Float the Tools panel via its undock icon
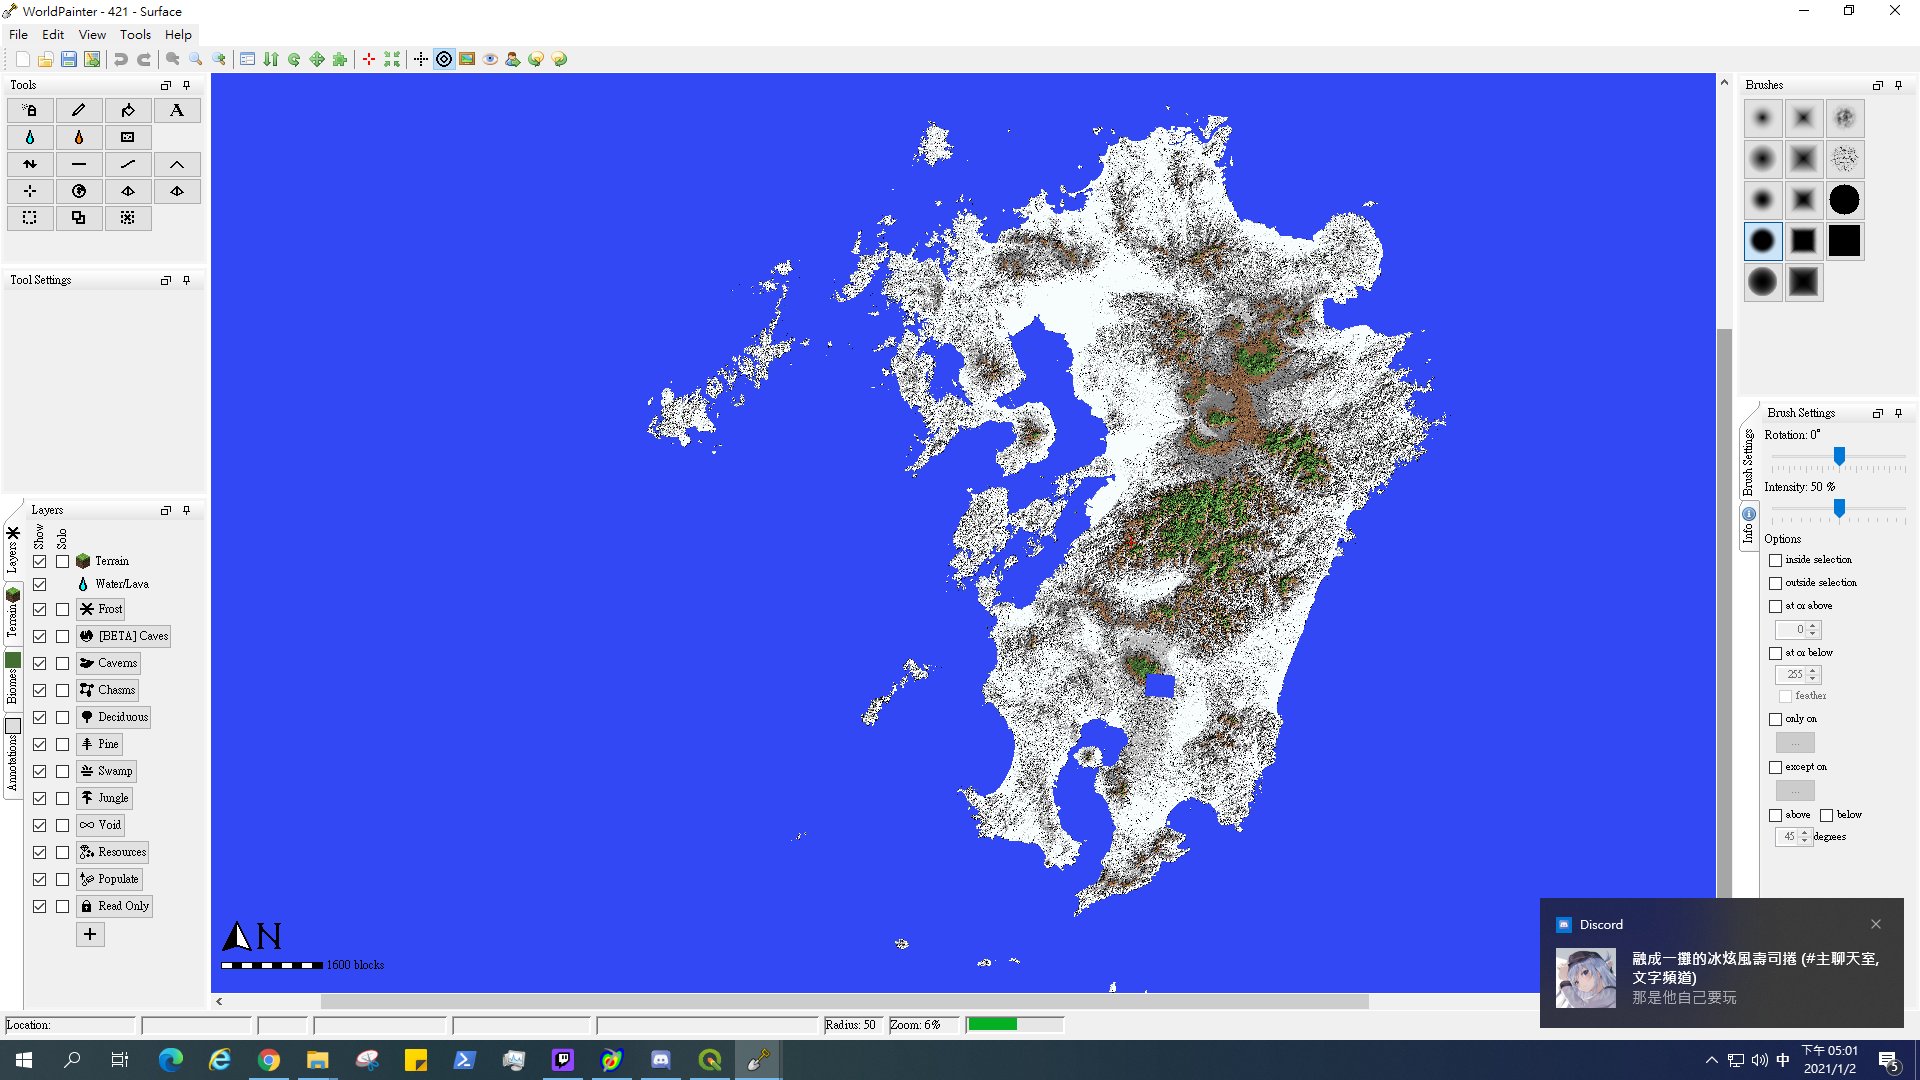The image size is (1920, 1080). 166,85
